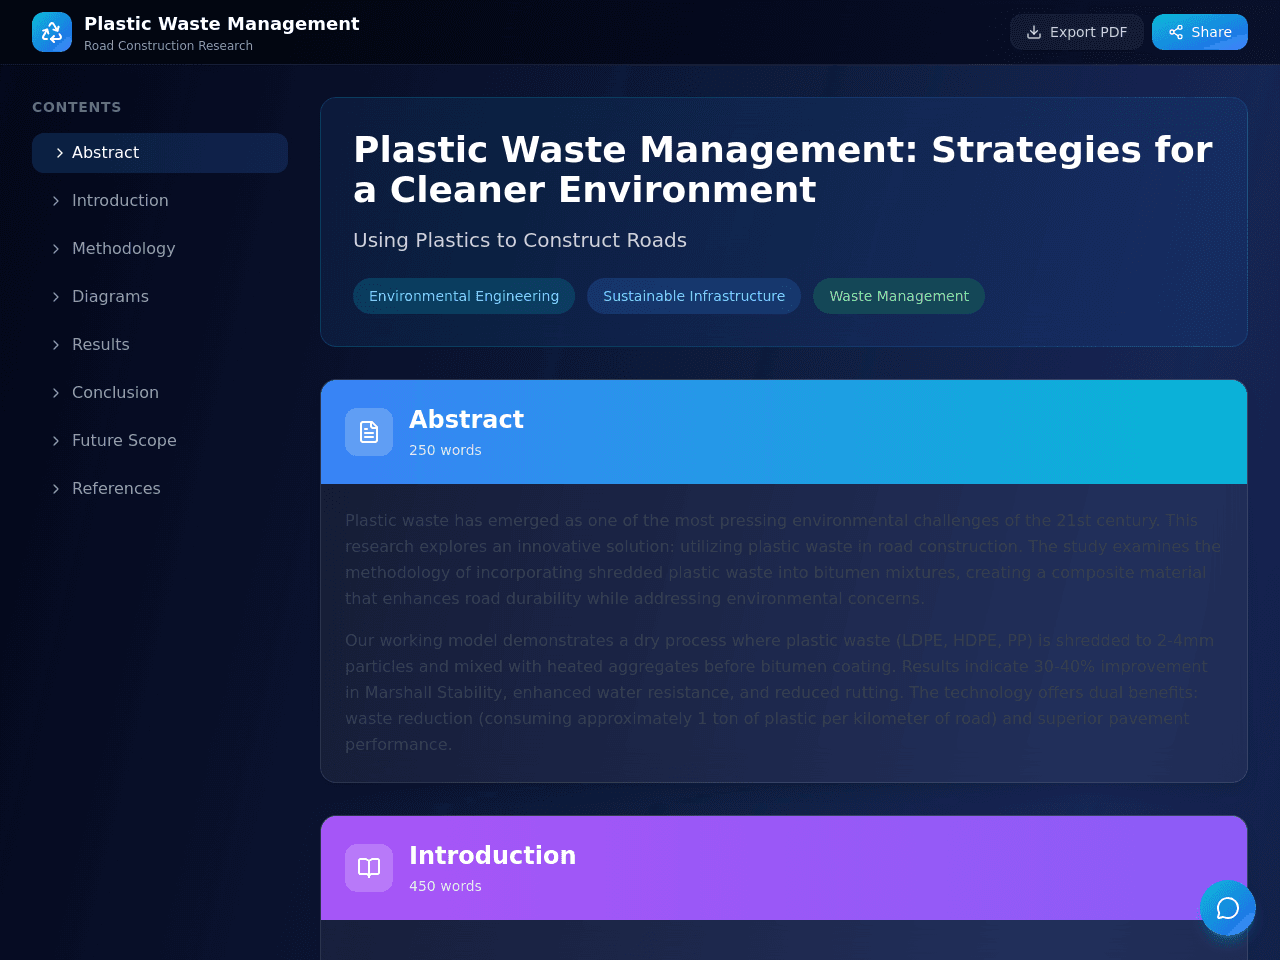Click the Plastic Waste Management header title
This screenshot has height=960, width=1280.
[x=222, y=24]
